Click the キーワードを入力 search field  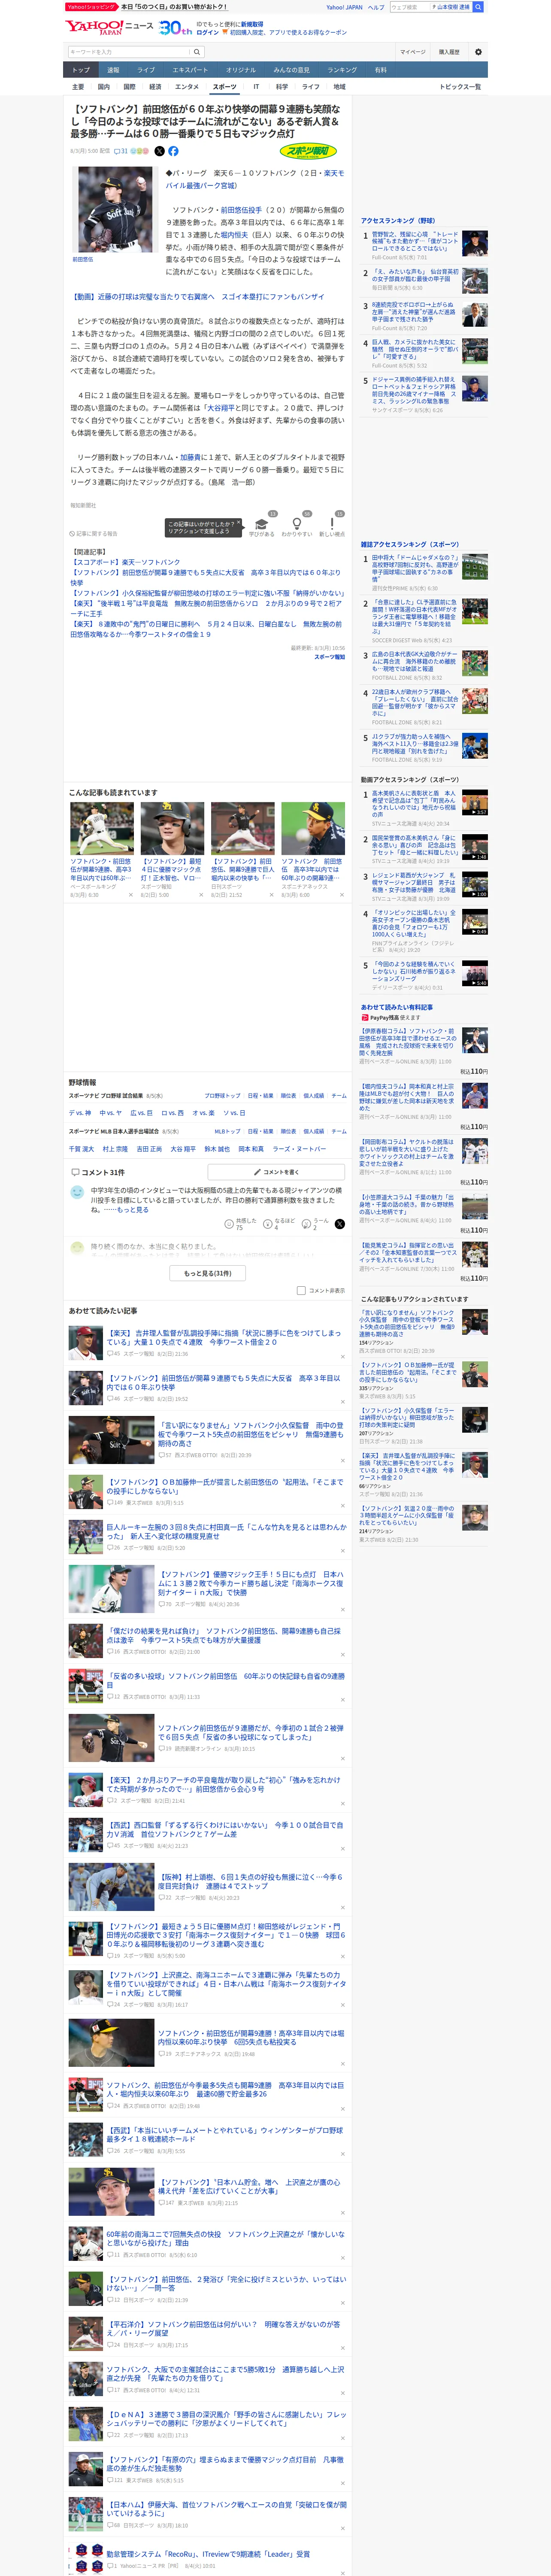click(129, 52)
